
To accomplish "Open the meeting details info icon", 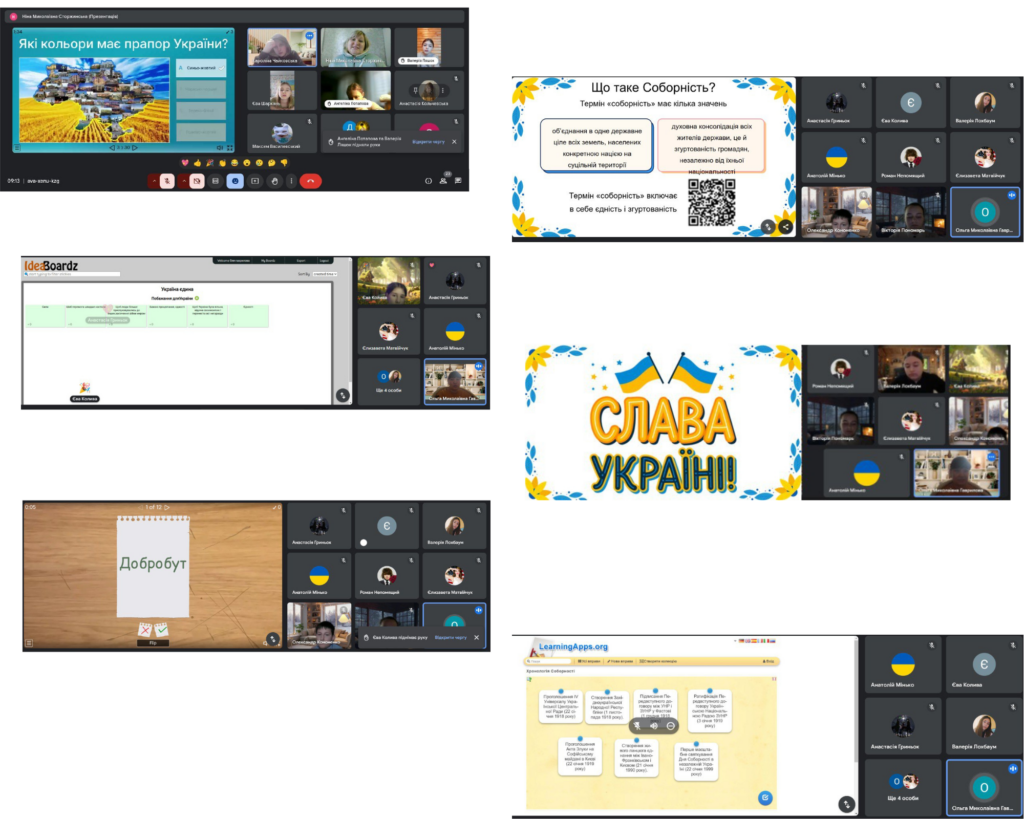I will pos(428,181).
